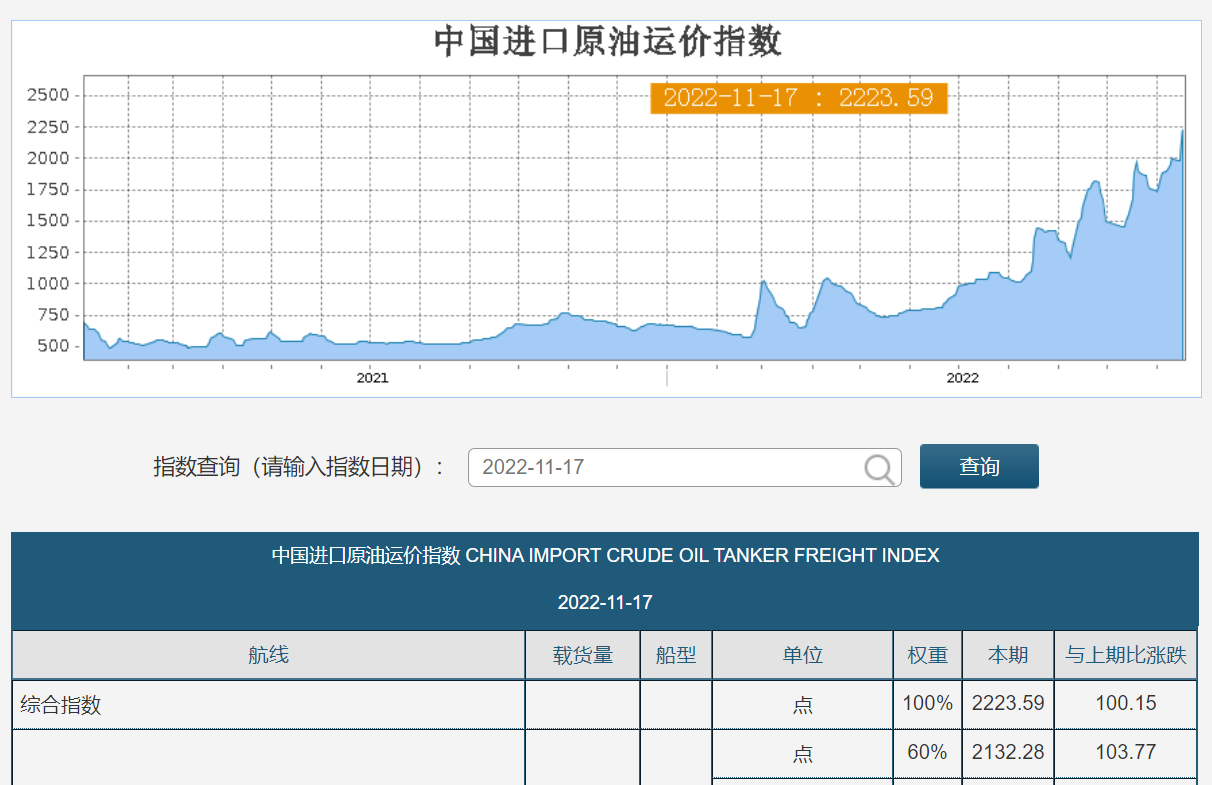Click the 2021 label on chart axis
The height and width of the screenshot is (785, 1212).
(x=372, y=378)
